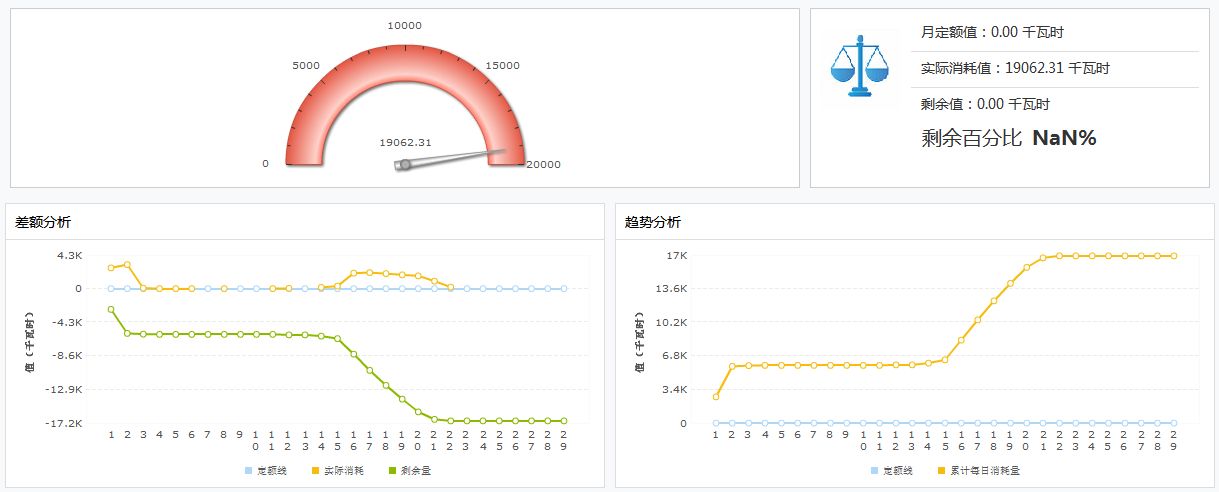
Task: Select the 趋势分析 panel title
Action: pyautogui.click(x=653, y=222)
